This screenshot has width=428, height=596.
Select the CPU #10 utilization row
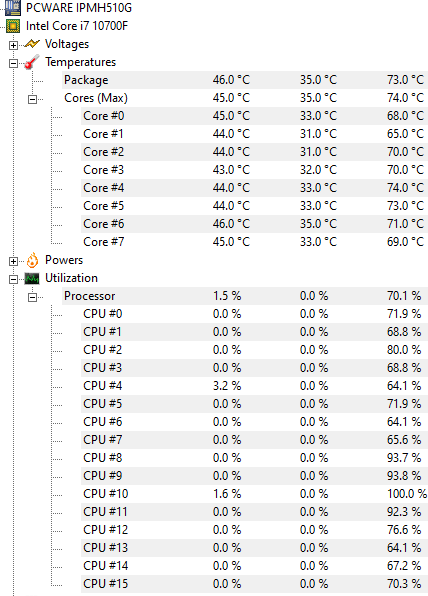tap(254, 494)
